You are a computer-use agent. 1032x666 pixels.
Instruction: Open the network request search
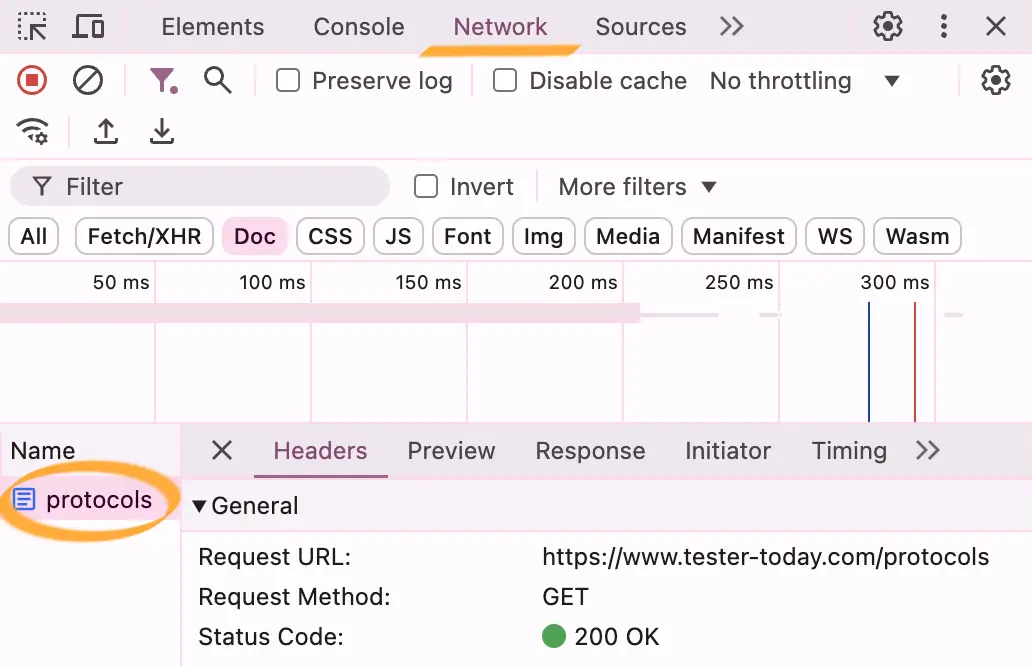pos(218,81)
